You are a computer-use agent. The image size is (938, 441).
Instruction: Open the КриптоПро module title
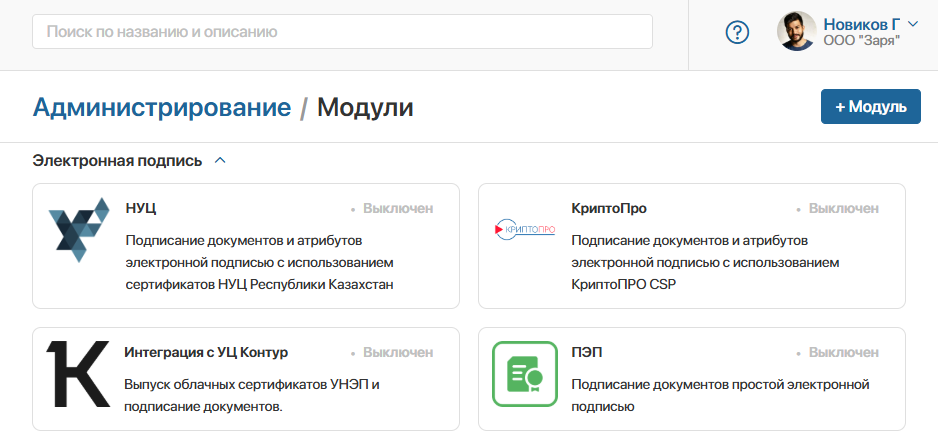click(x=609, y=208)
